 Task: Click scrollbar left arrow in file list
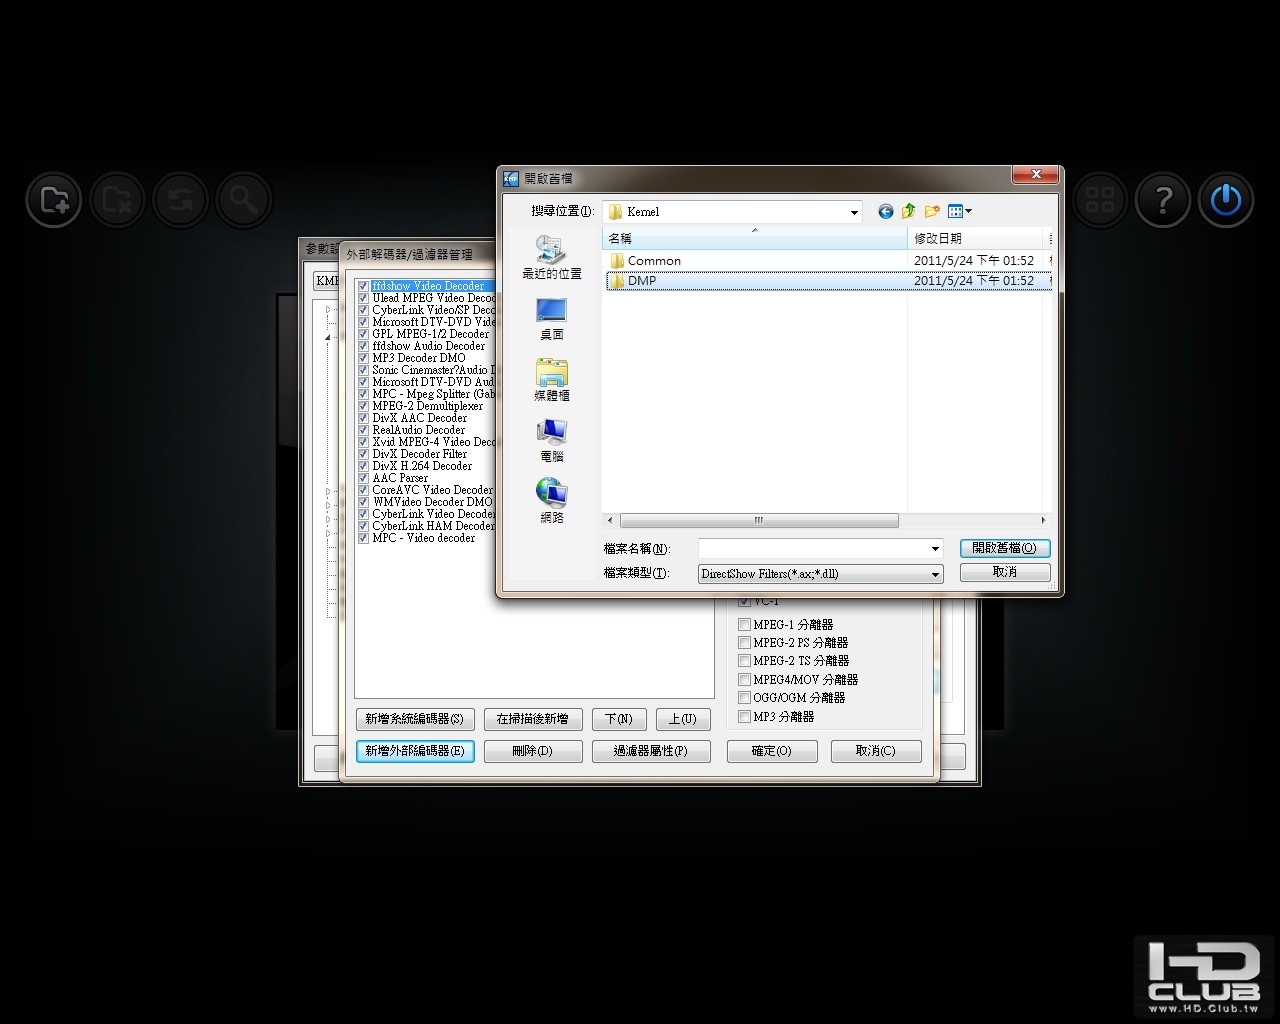point(610,520)
